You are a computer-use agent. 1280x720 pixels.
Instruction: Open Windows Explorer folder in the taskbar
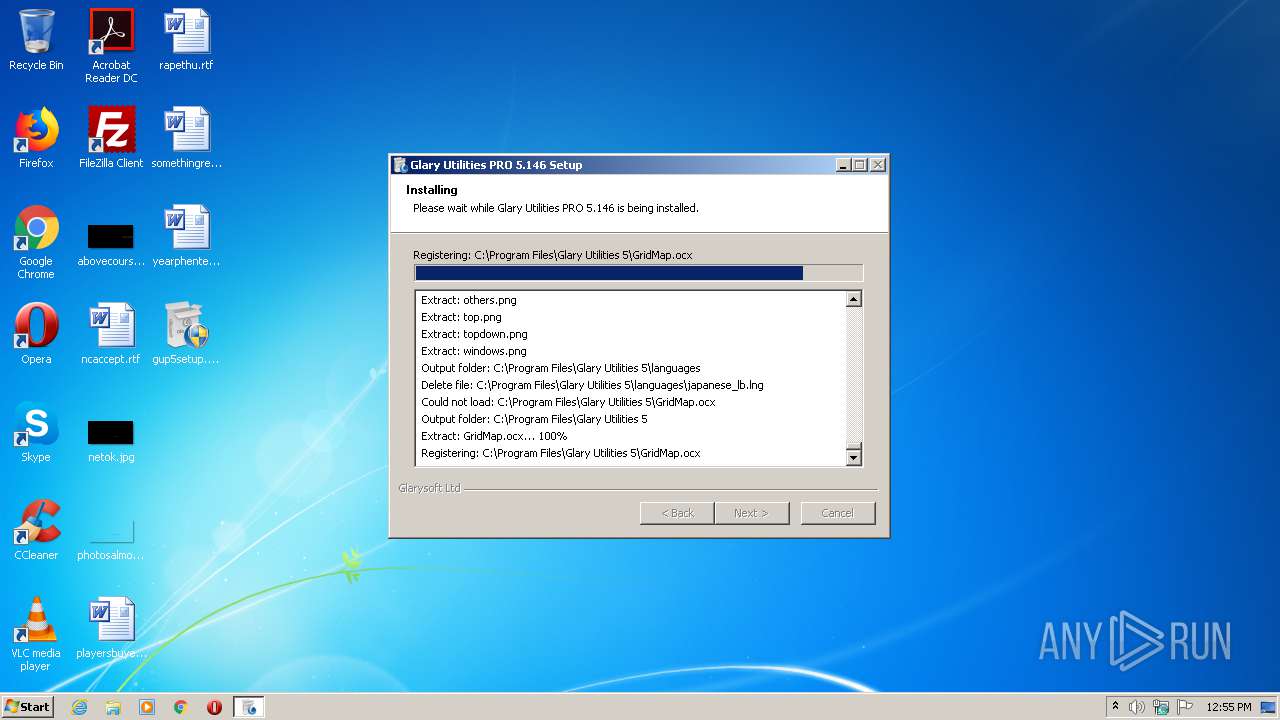(x=113, y=707)
